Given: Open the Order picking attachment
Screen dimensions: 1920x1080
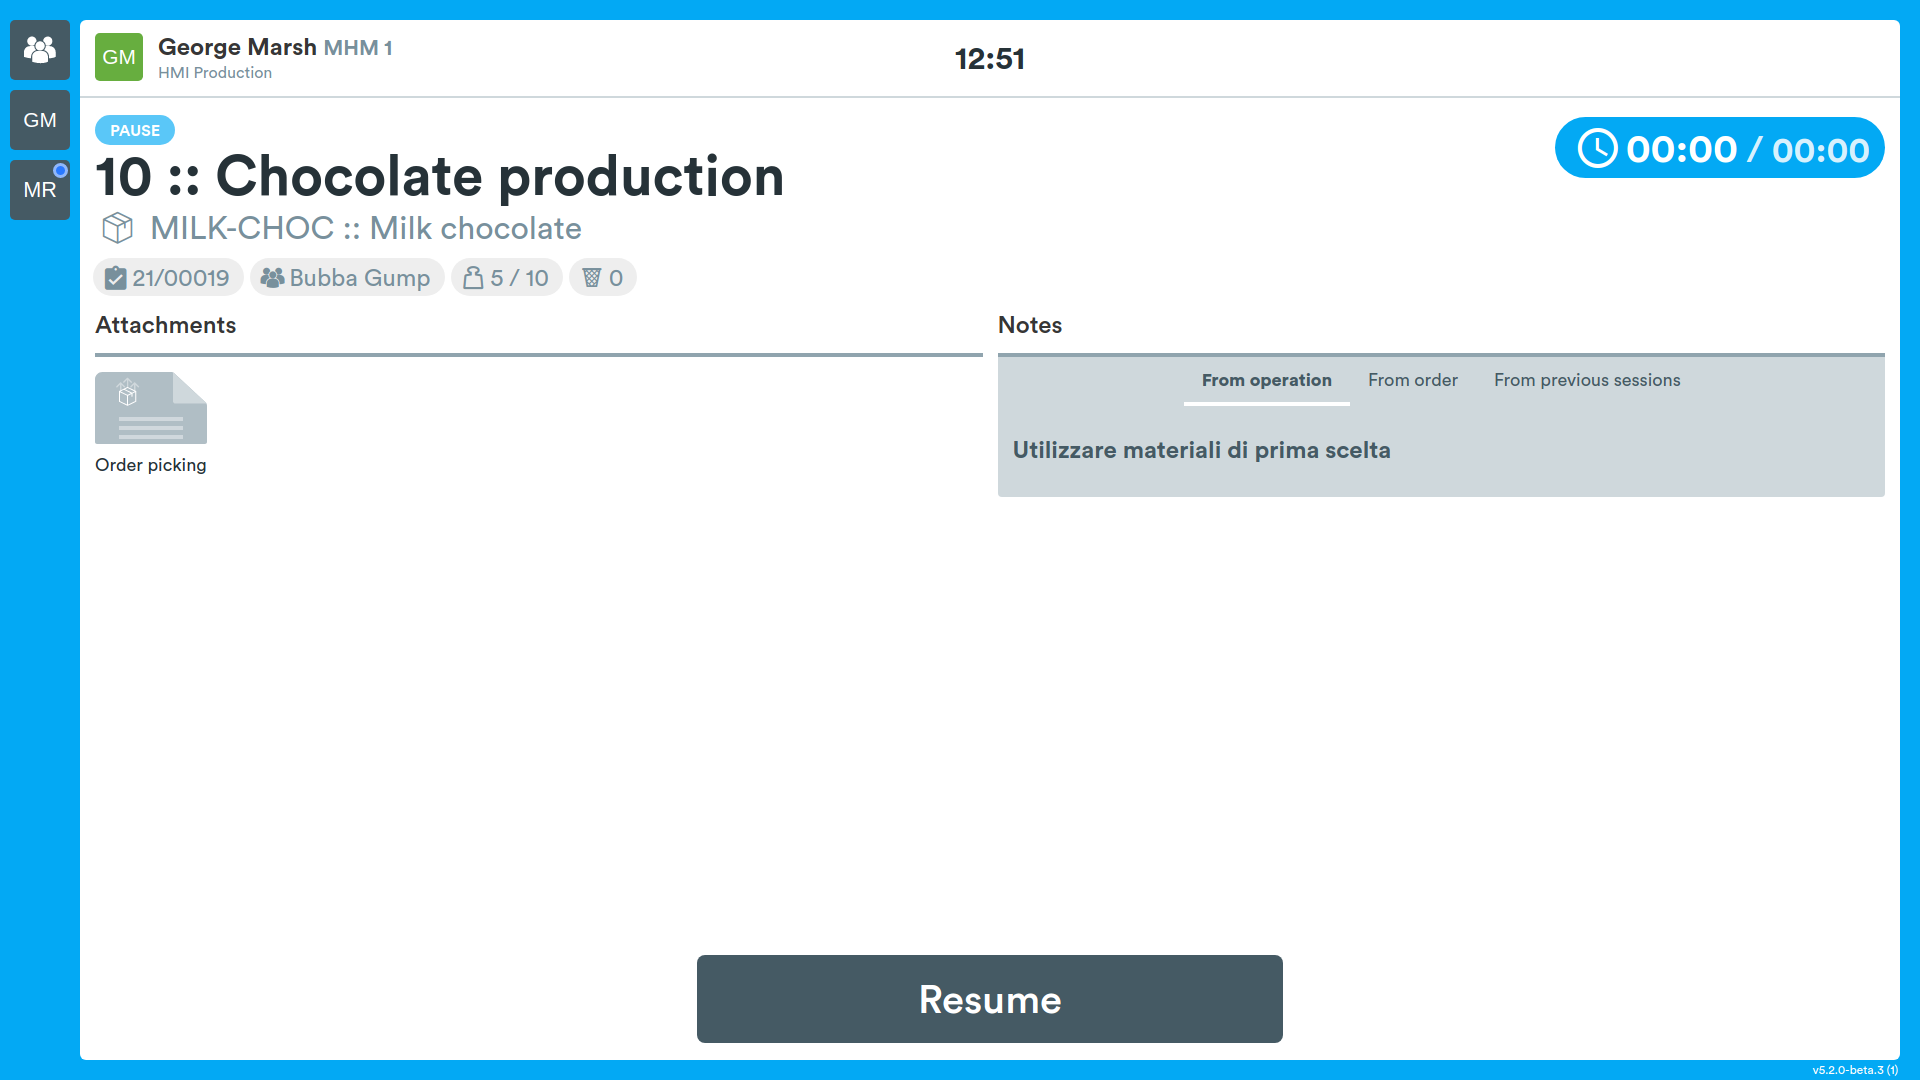Looking at the screenshot, I should pos(151,408).
